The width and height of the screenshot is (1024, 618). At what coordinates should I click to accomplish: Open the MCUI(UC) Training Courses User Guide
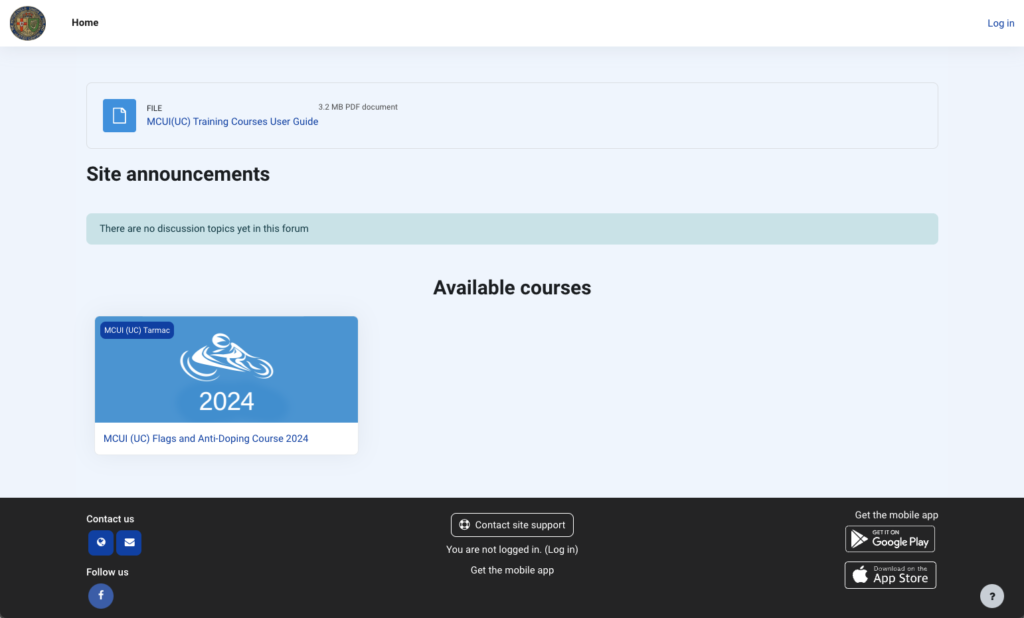232,121
